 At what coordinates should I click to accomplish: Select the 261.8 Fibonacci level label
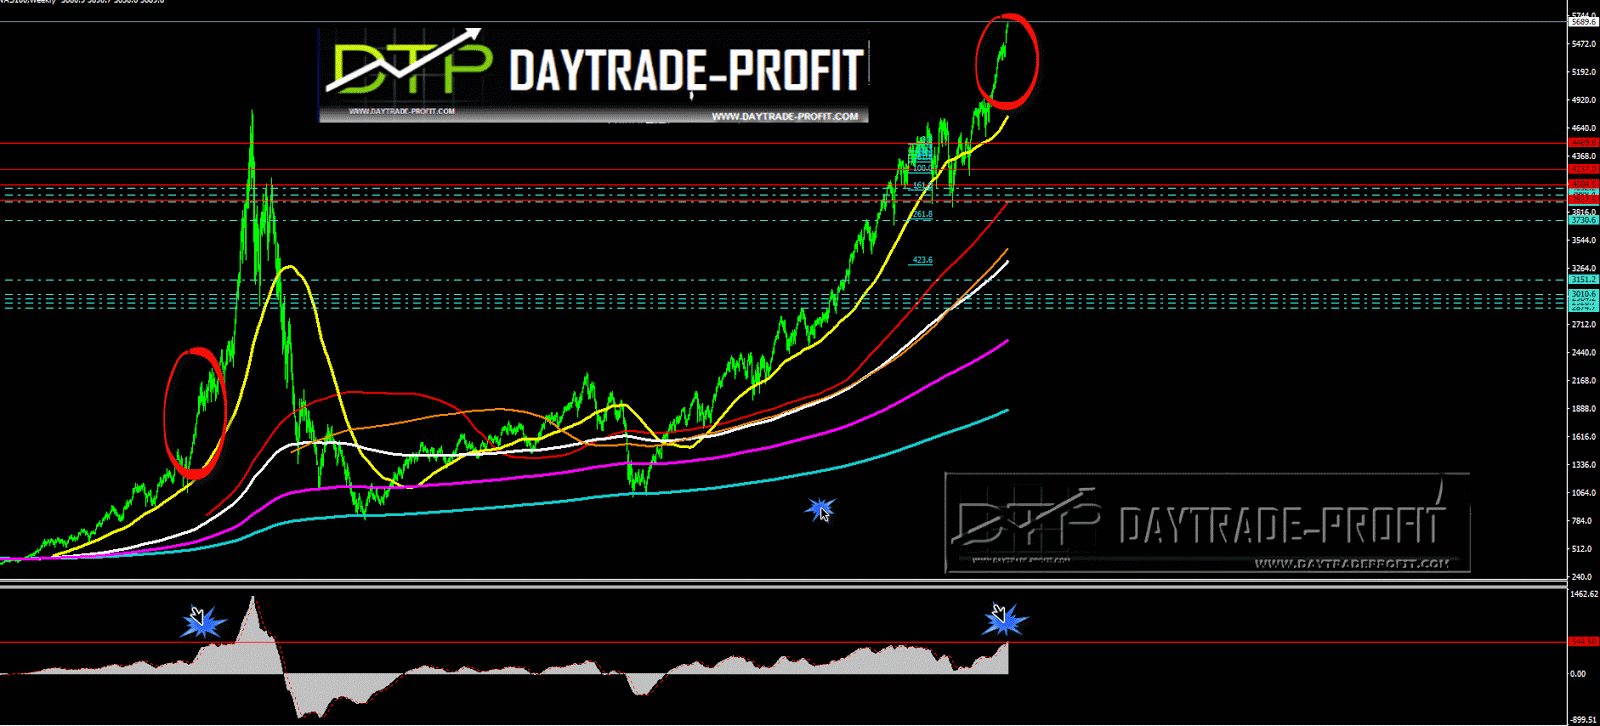point(922,215)
